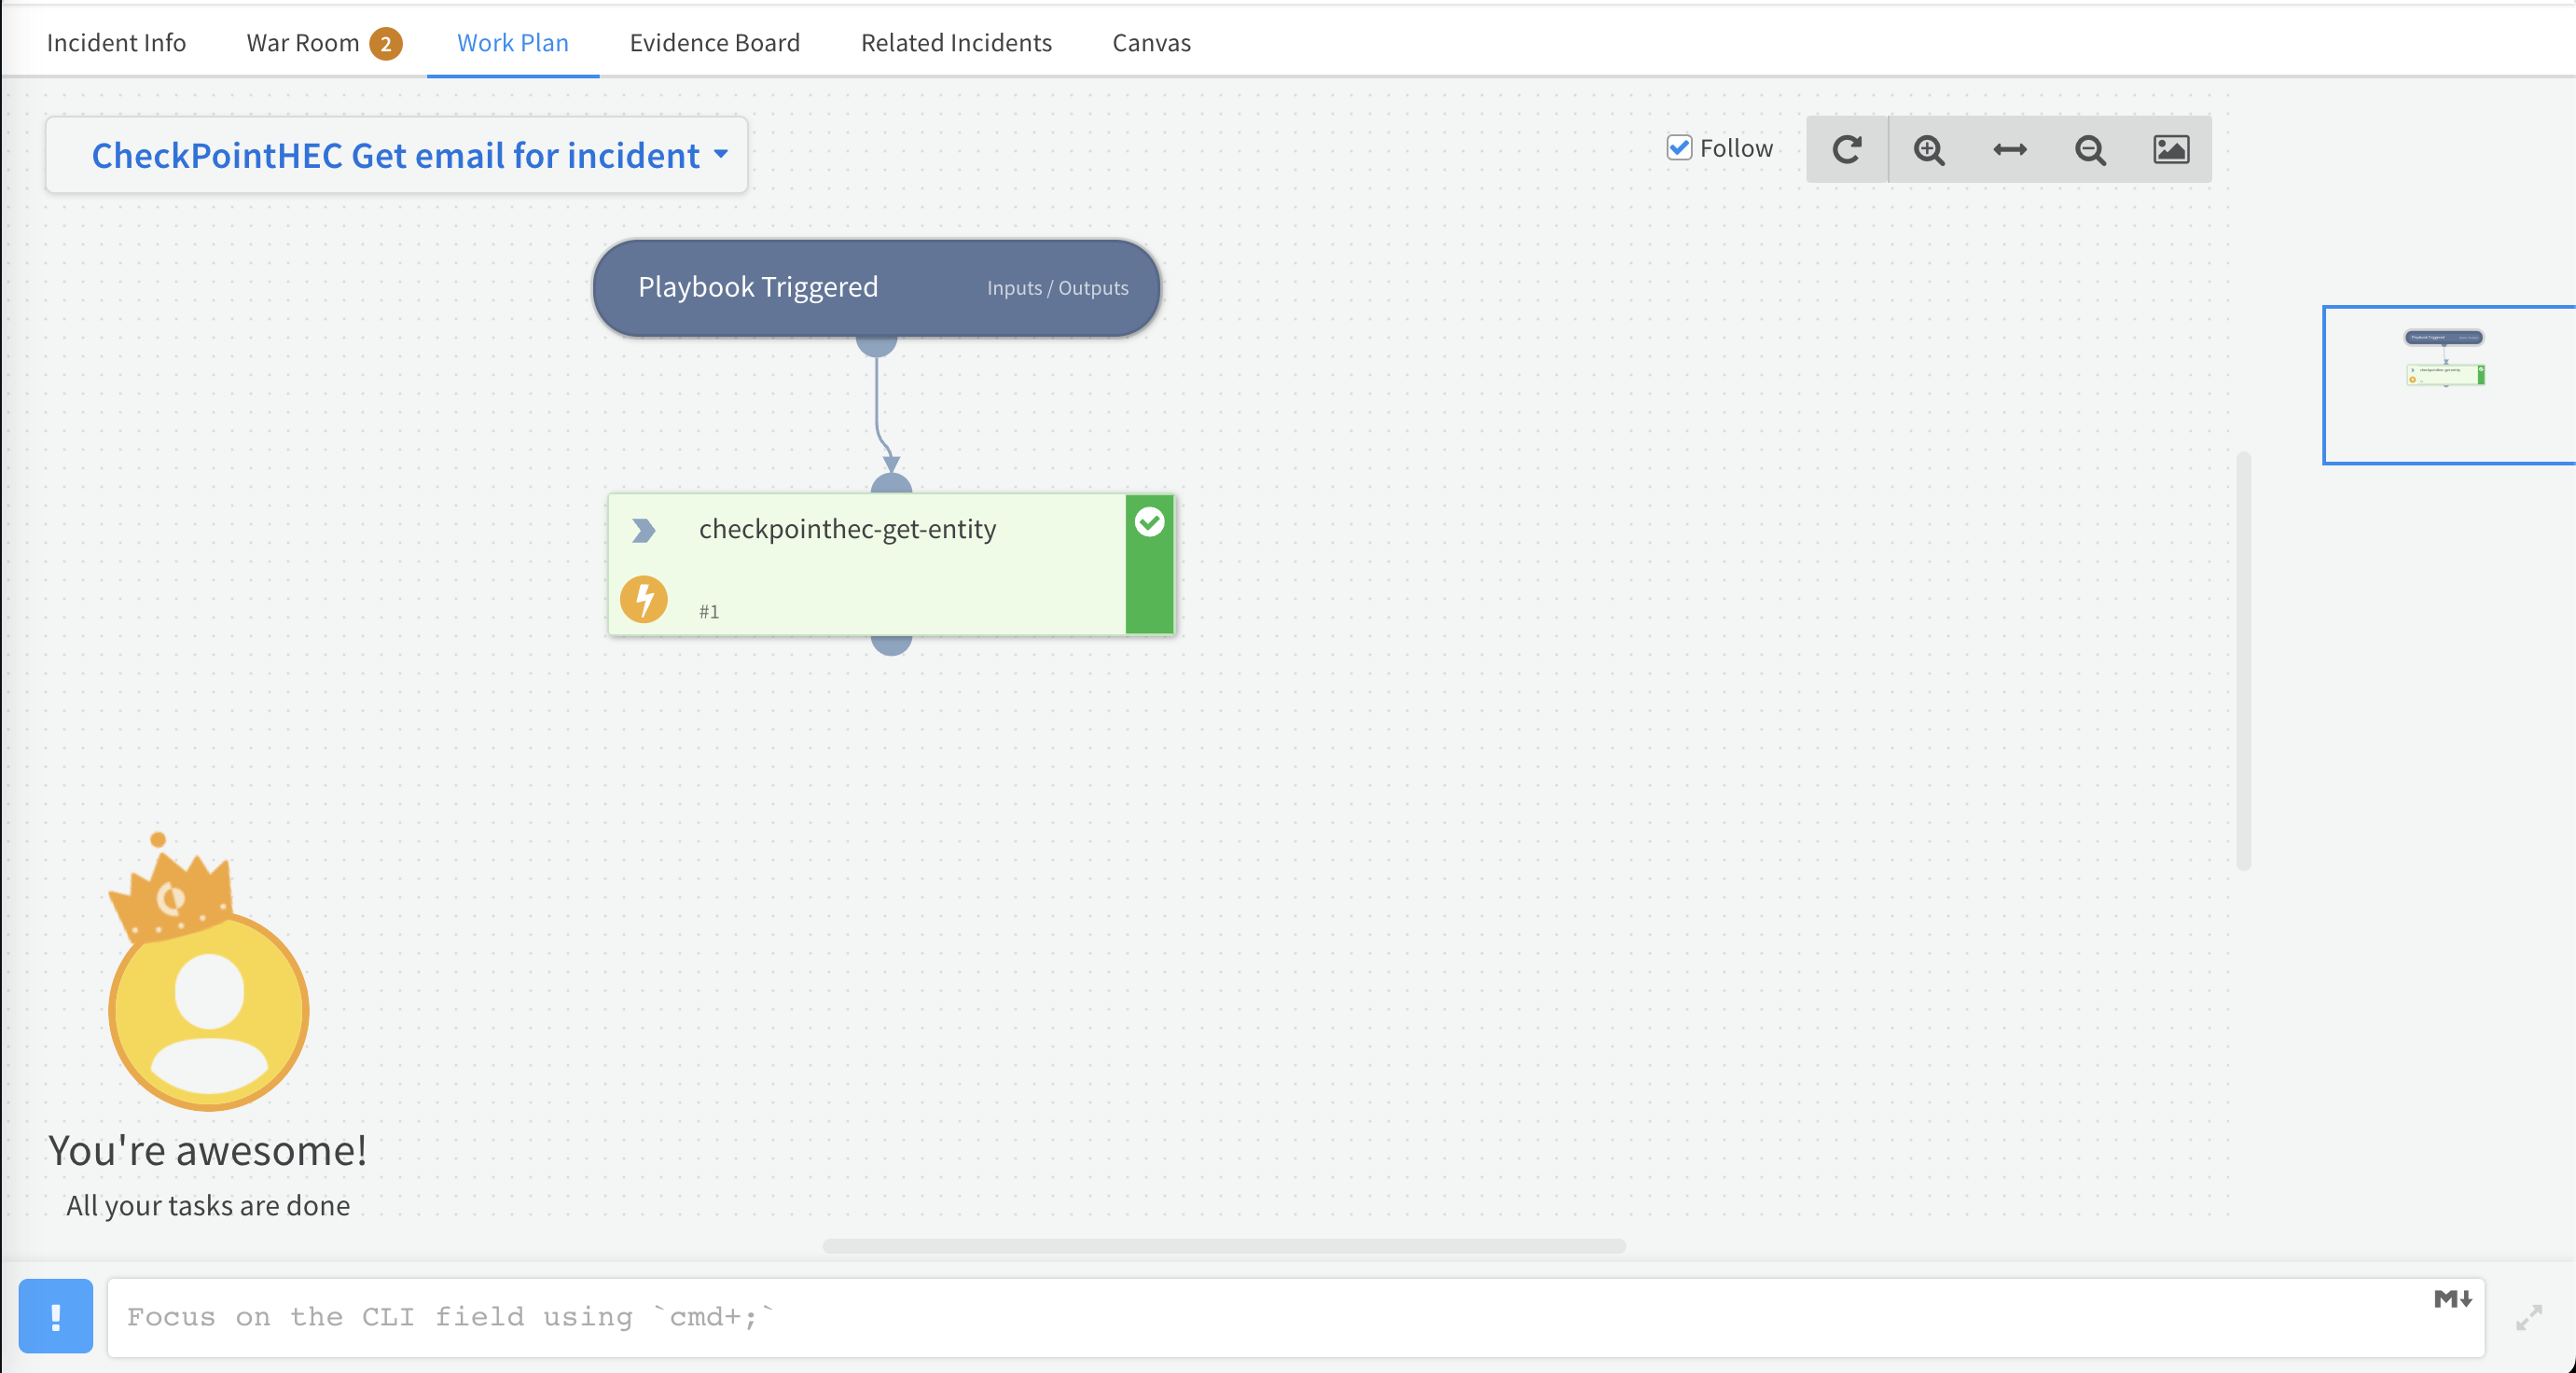Export the playbook as an image
This screenshot has height=1373, width=2576.
tap(2169, 149)
